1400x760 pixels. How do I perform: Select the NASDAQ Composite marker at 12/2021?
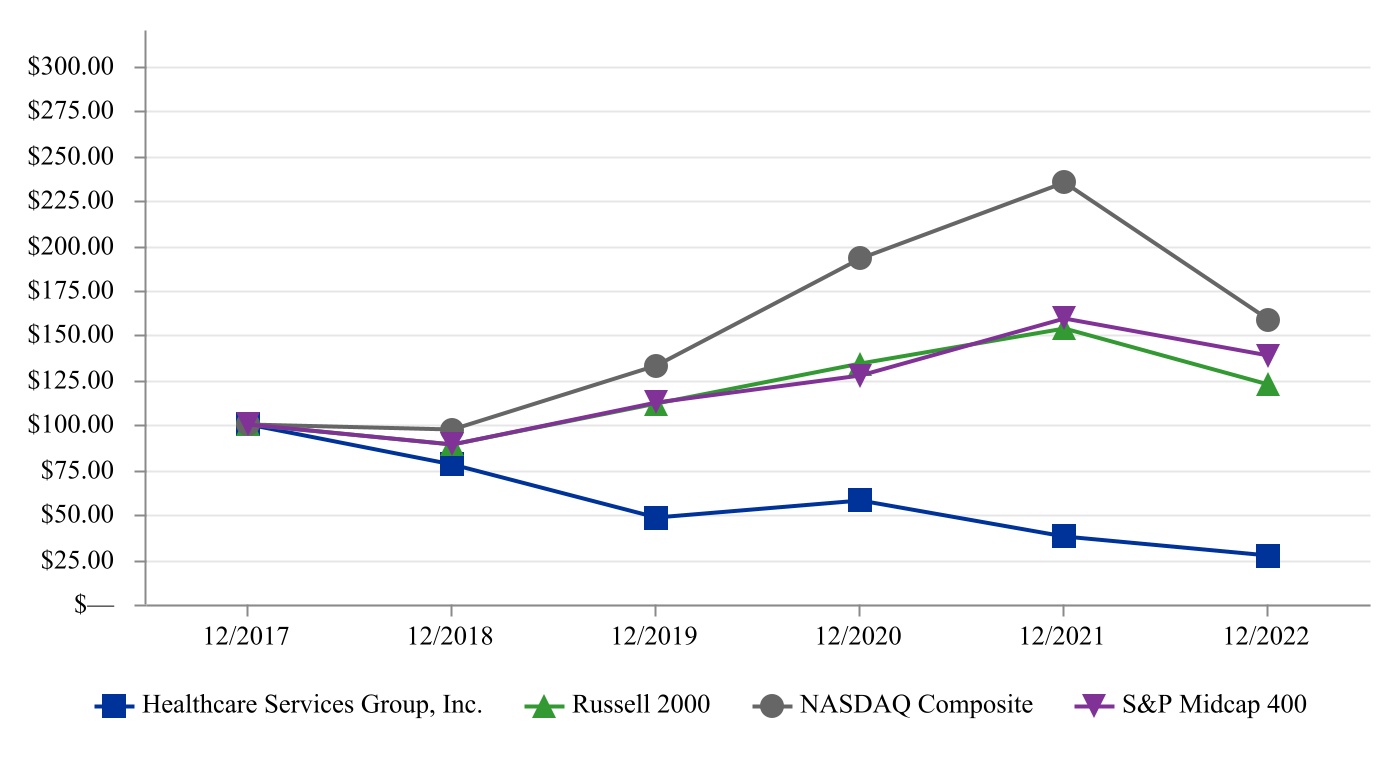pyautogui.click(x=1064, y=182)
